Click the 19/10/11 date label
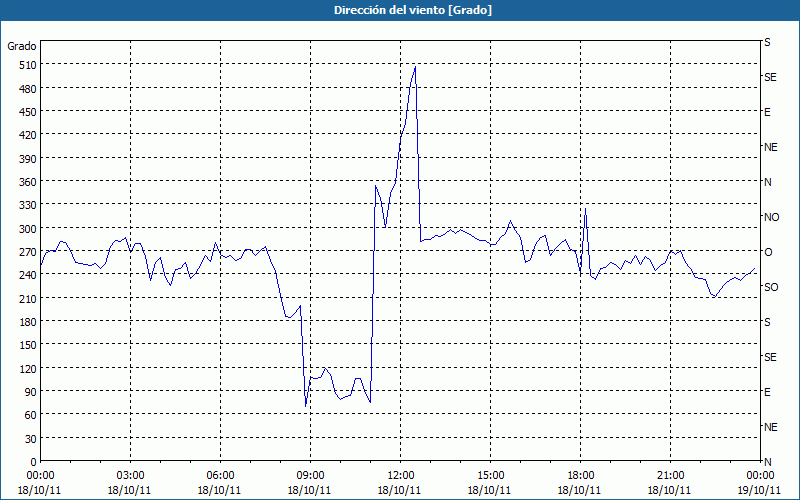The image size is (800, 500). [x=760, y=490]
